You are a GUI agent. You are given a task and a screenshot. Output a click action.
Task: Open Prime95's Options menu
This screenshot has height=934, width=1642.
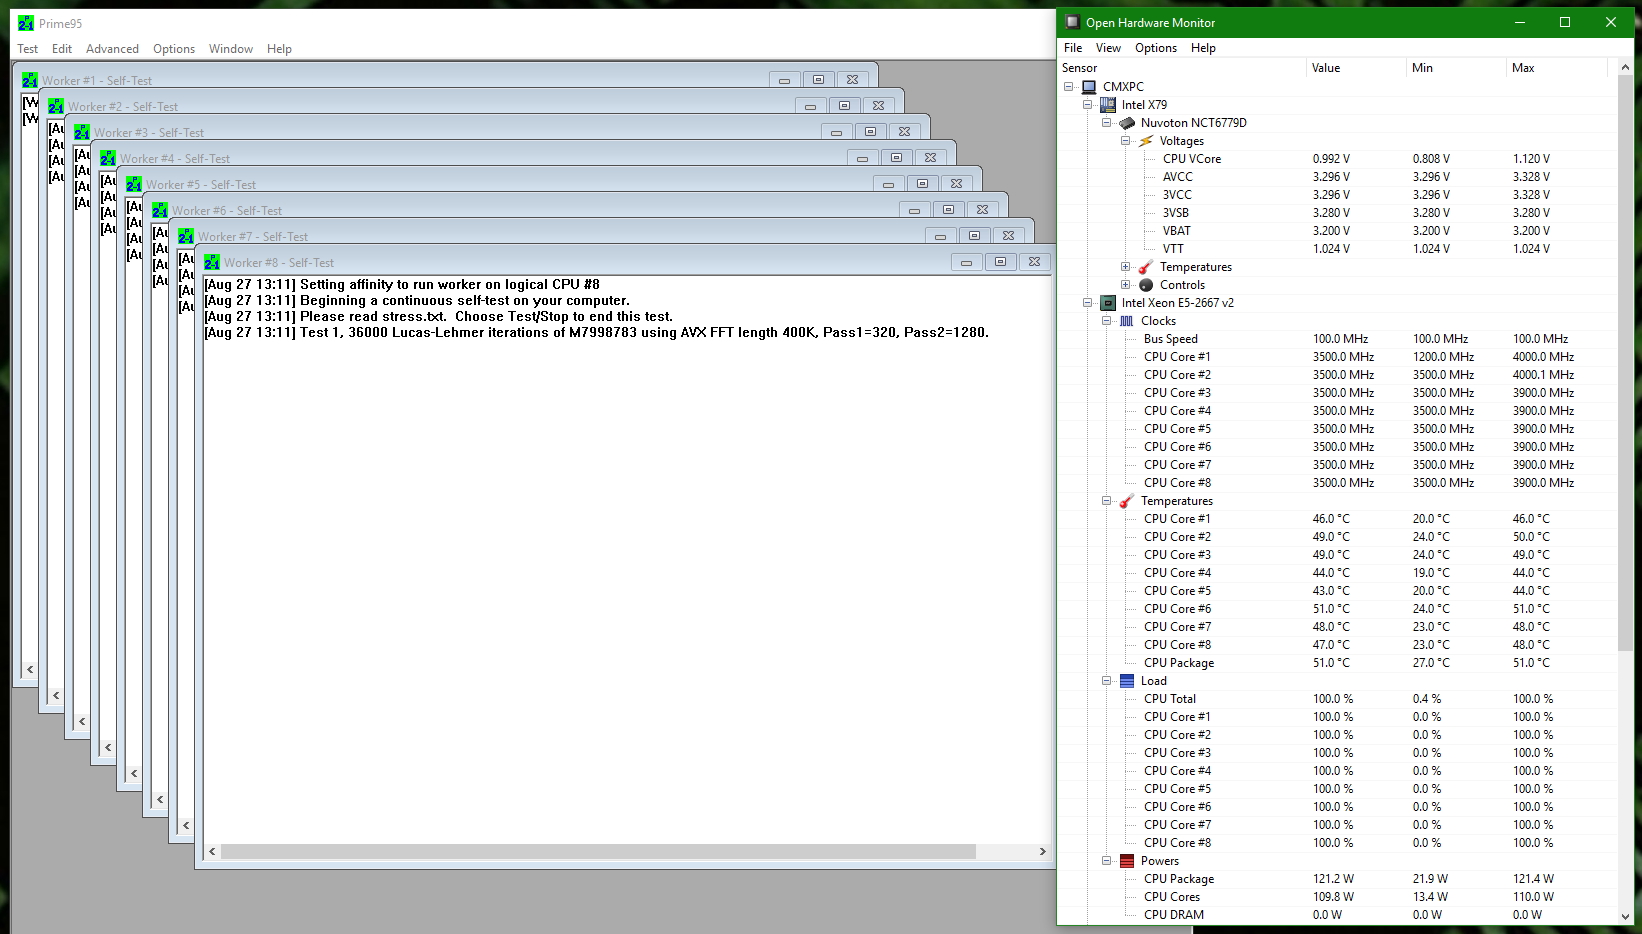[x=174, y=49]
